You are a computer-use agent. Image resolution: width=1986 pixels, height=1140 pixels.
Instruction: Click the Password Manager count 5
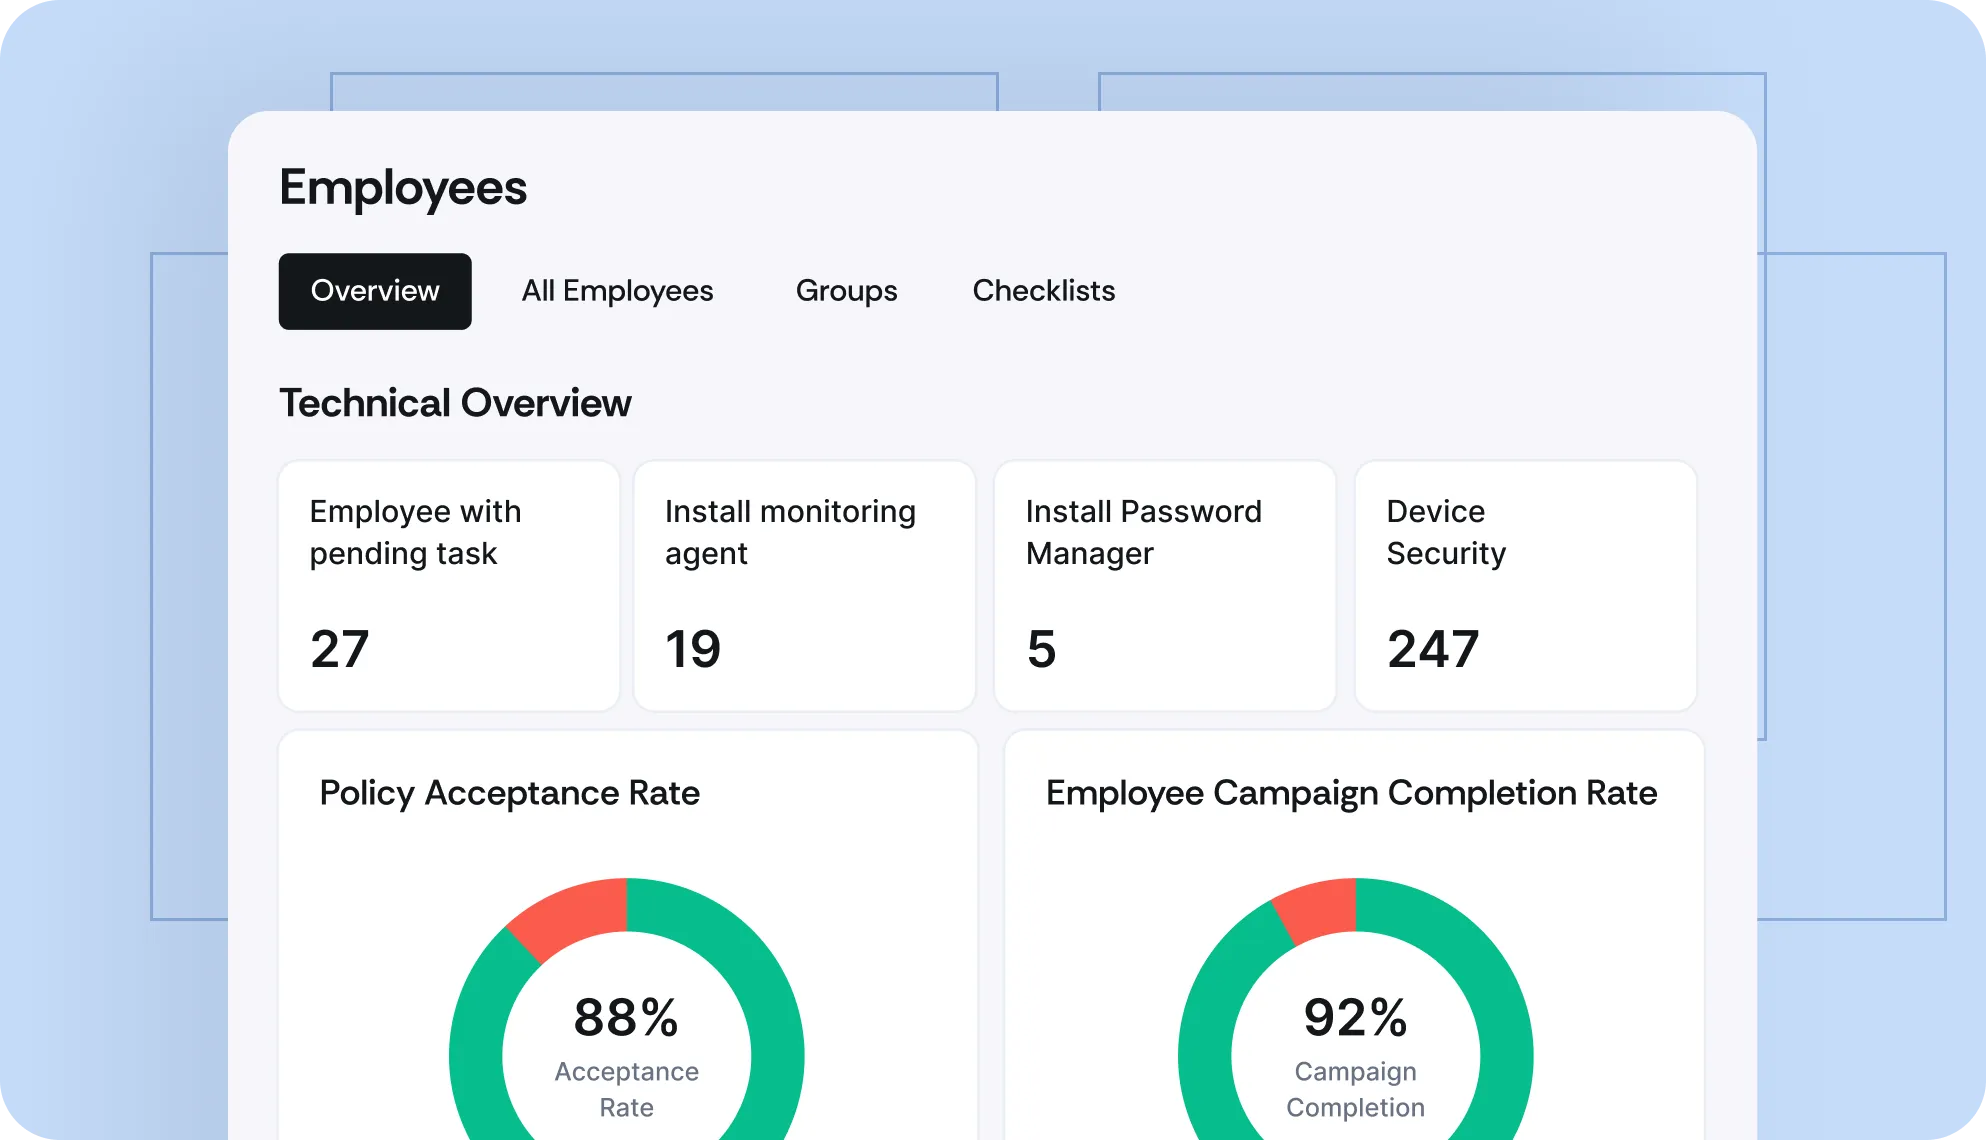click(x=1041, y=649)
